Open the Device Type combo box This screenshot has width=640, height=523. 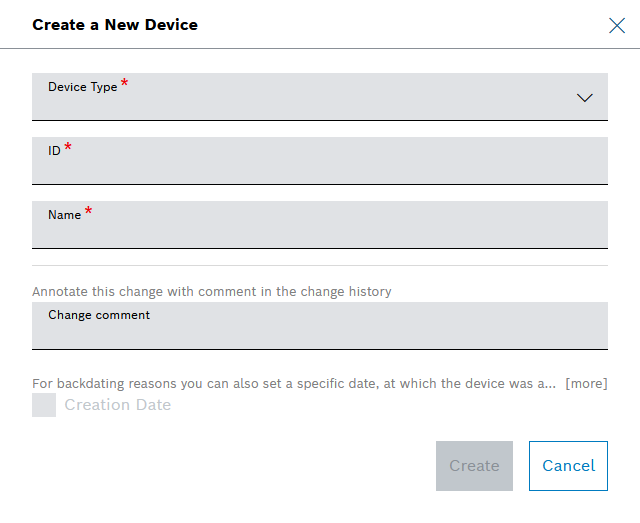[x=300, y=98]
